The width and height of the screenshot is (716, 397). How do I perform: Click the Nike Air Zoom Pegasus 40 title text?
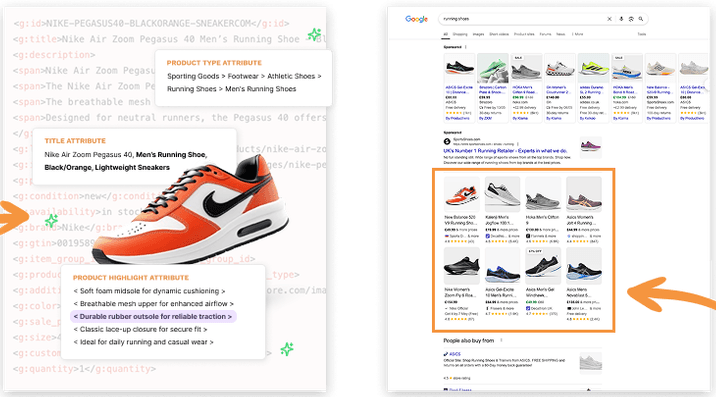(126, 161)
